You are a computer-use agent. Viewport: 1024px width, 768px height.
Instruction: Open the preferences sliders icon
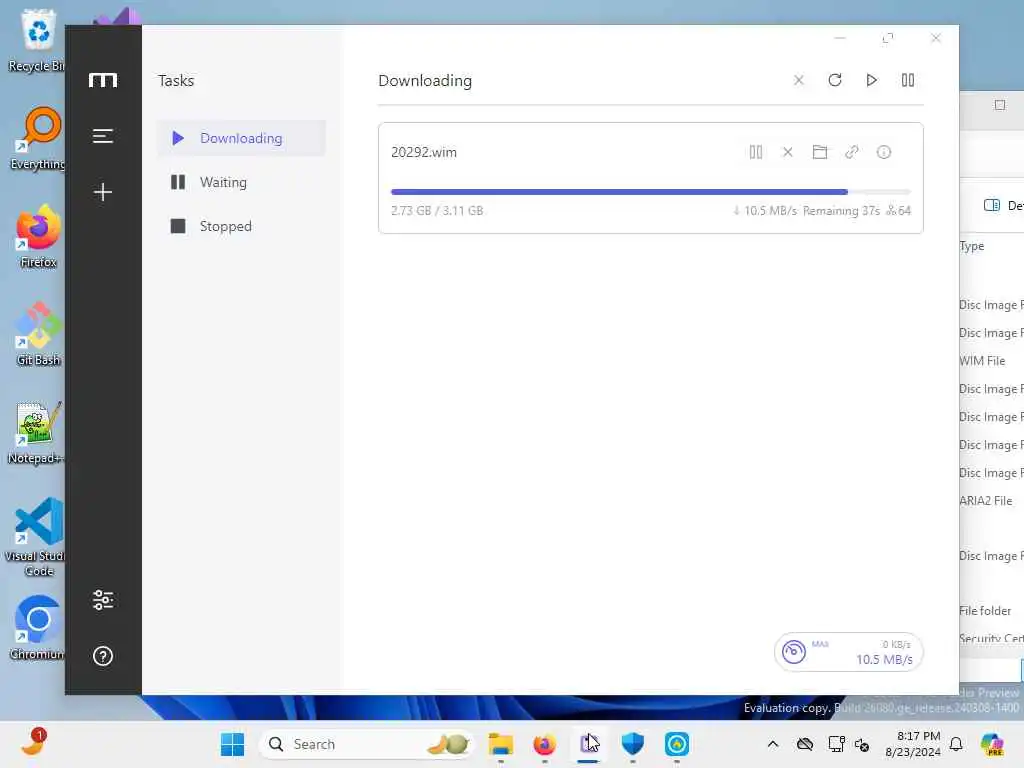coord(103,600)
